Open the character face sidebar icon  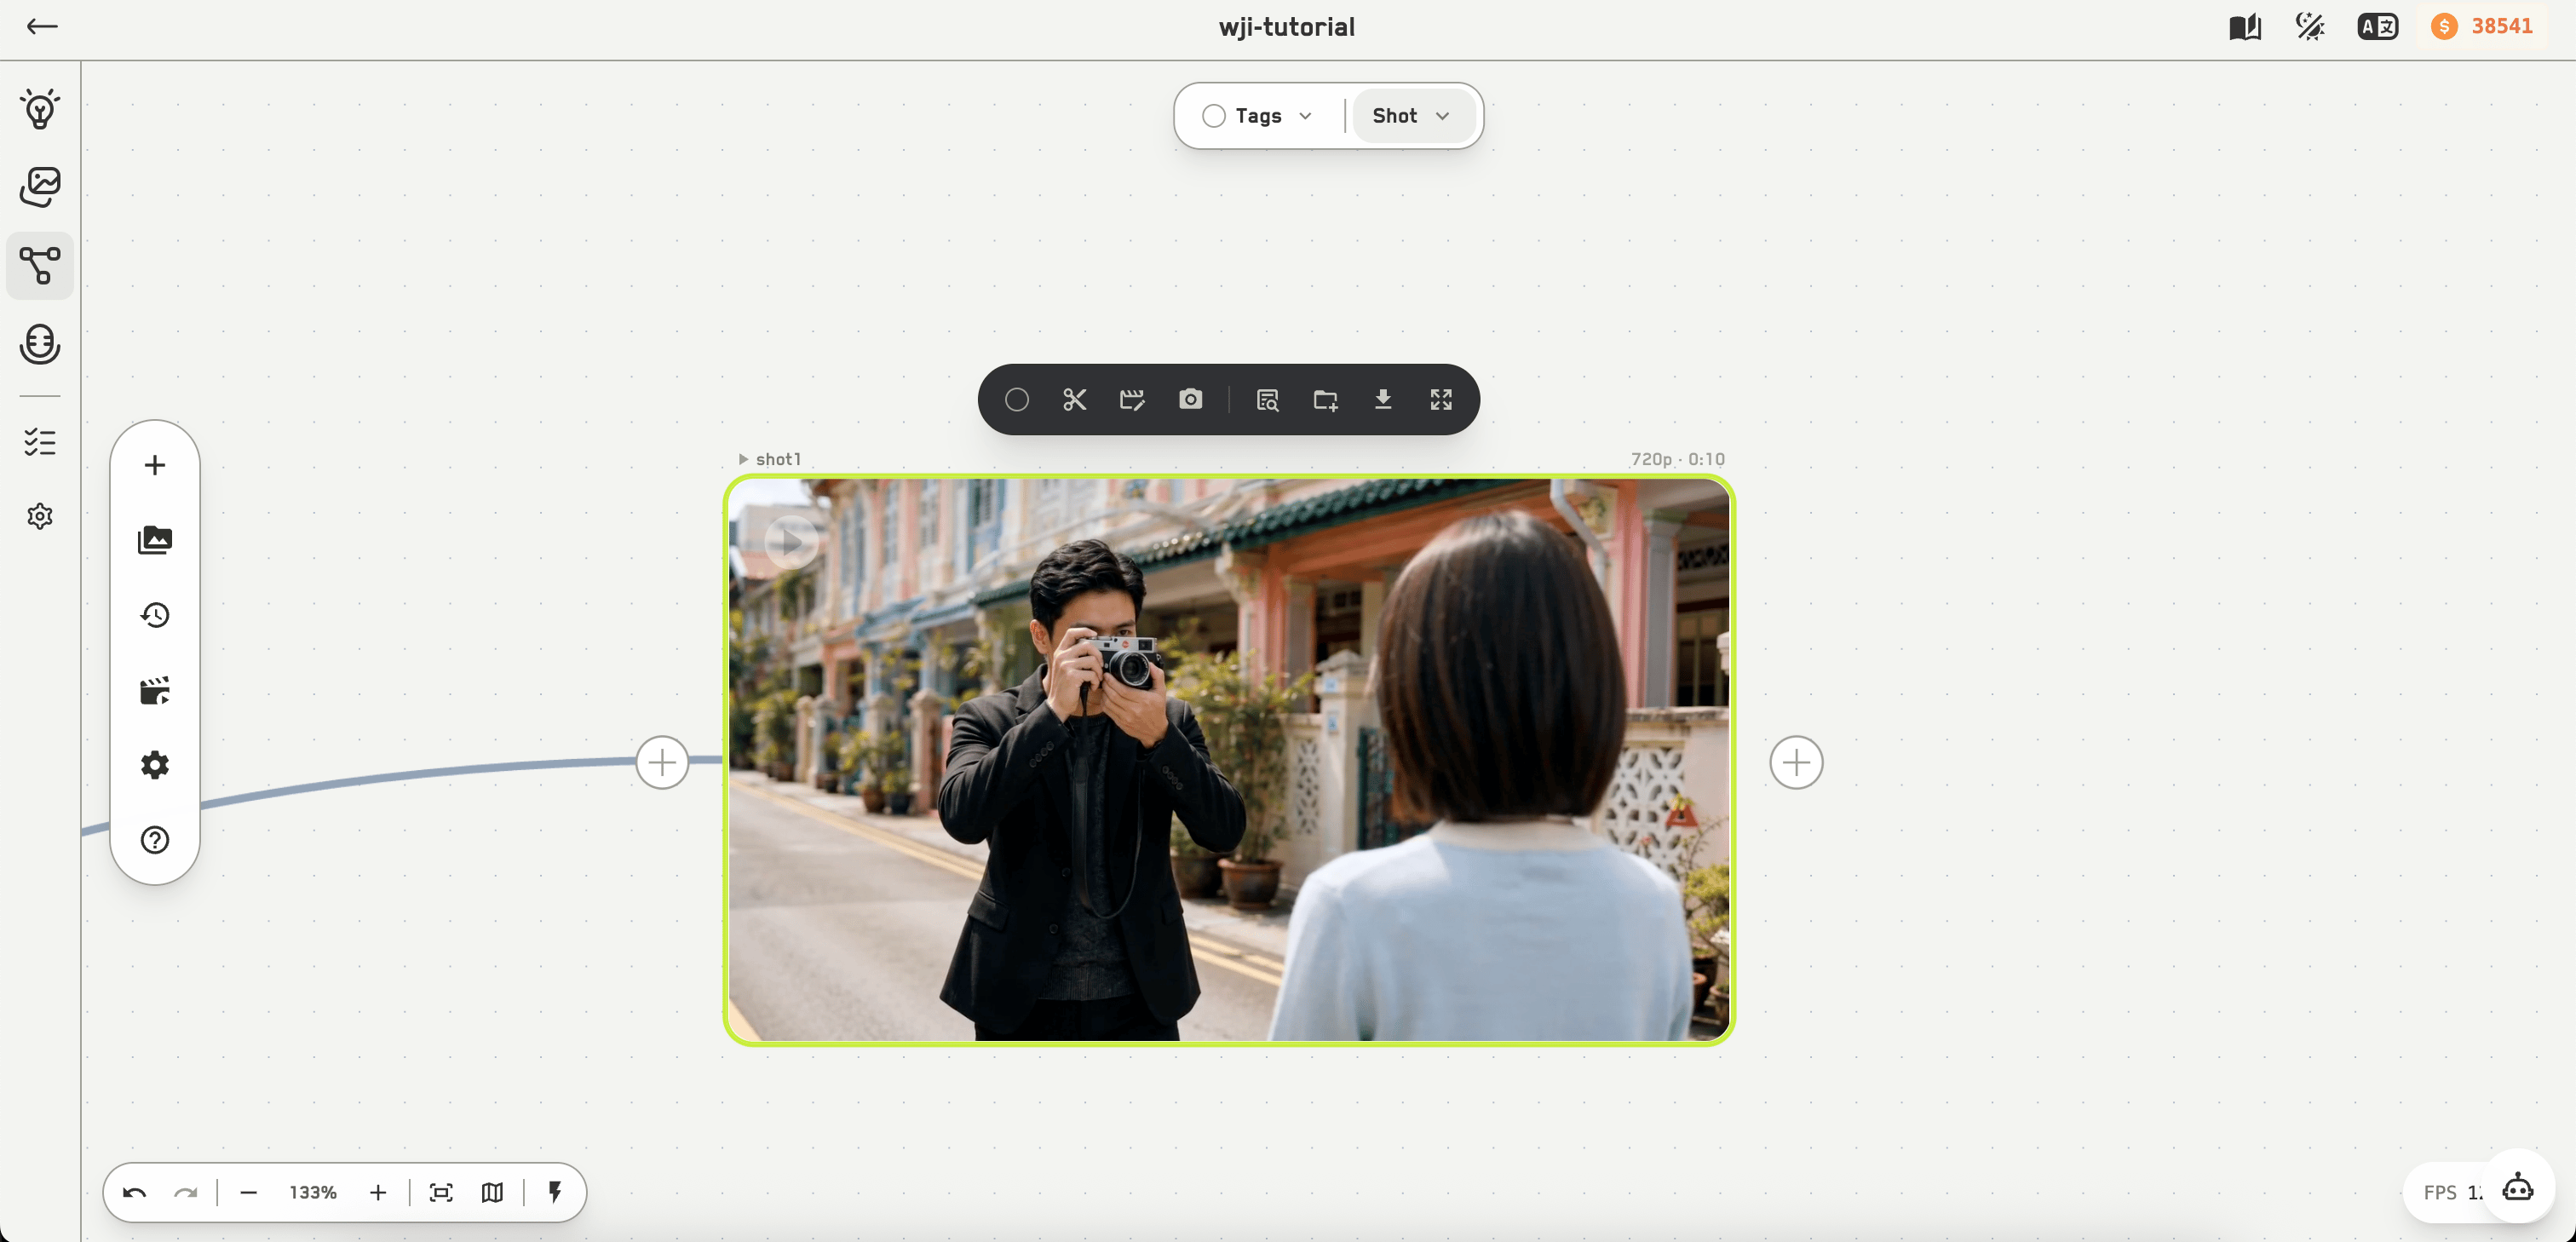[40, 344]
